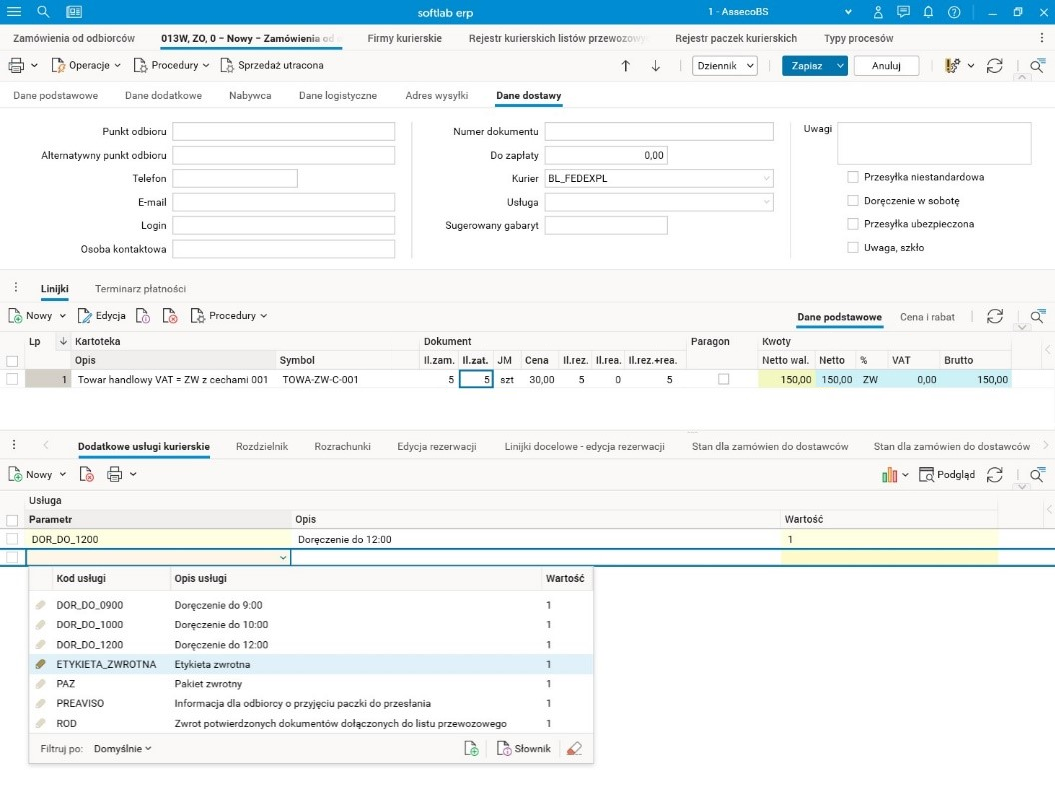Click the Zapisz button

(807, 66)
